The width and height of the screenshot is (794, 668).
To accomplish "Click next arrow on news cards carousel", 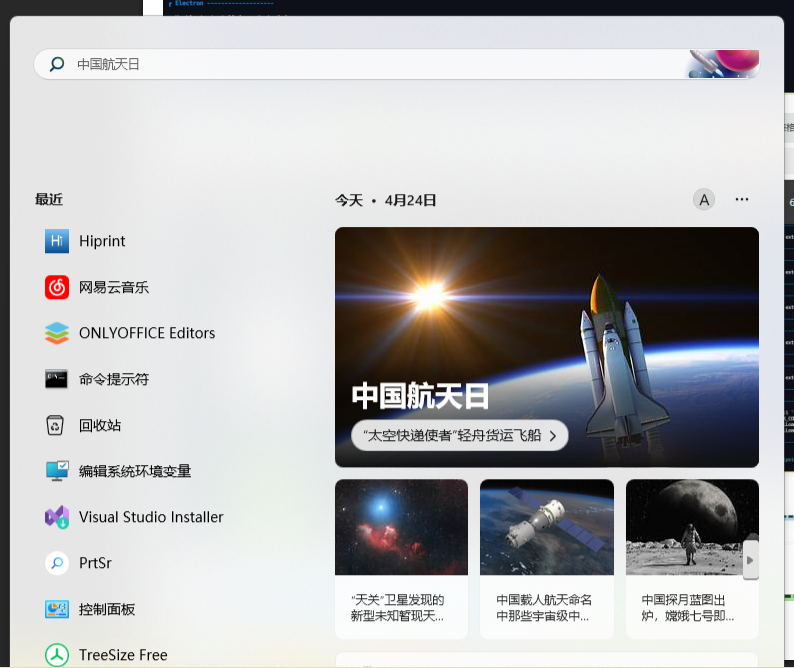I will point(750,560).
